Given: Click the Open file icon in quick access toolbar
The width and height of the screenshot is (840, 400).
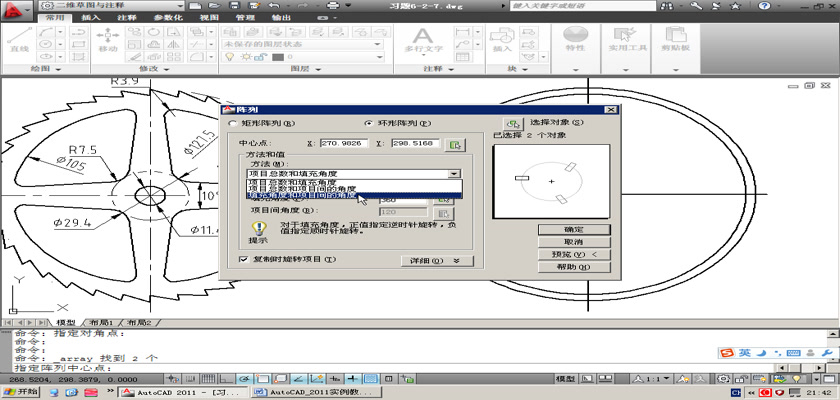Looking at the screenshot, I should (x=215, y=6).
